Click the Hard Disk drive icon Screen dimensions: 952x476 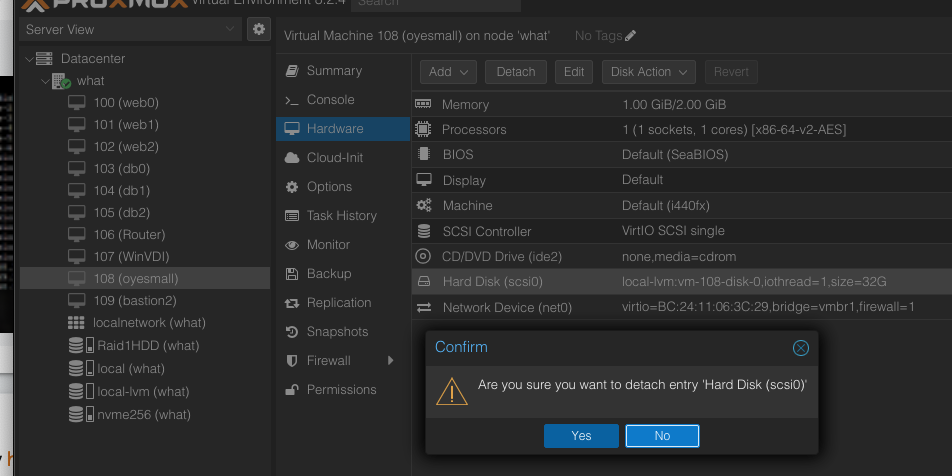[x=424, y=282]
